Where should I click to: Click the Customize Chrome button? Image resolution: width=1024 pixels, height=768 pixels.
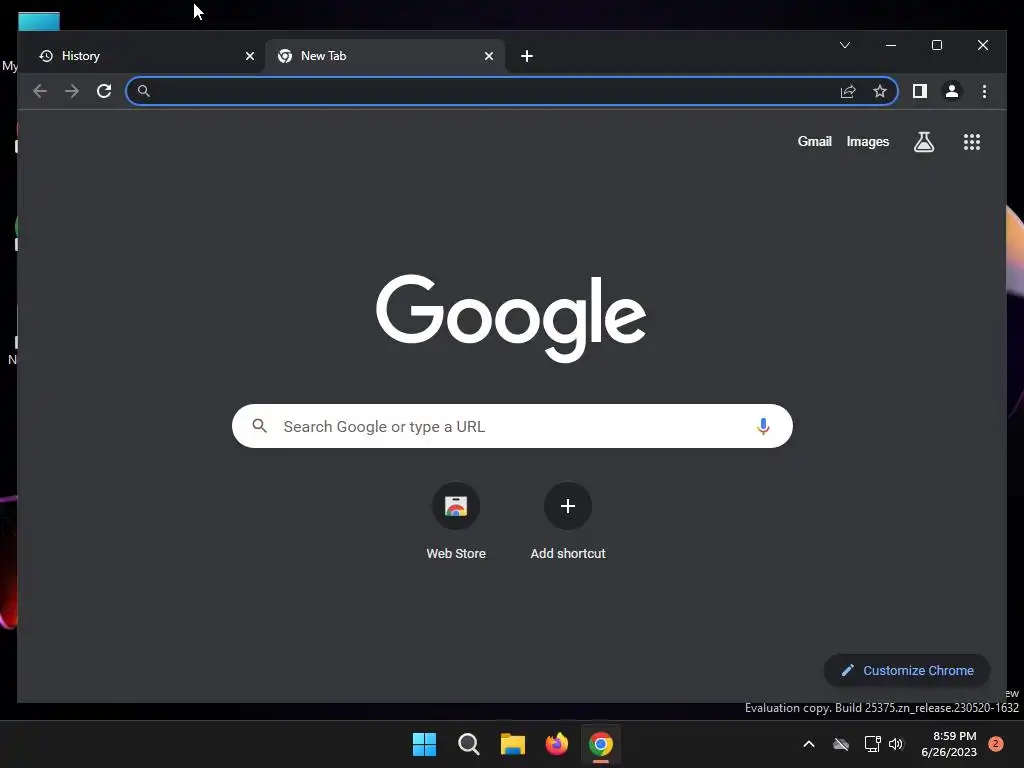coord(907,671)
